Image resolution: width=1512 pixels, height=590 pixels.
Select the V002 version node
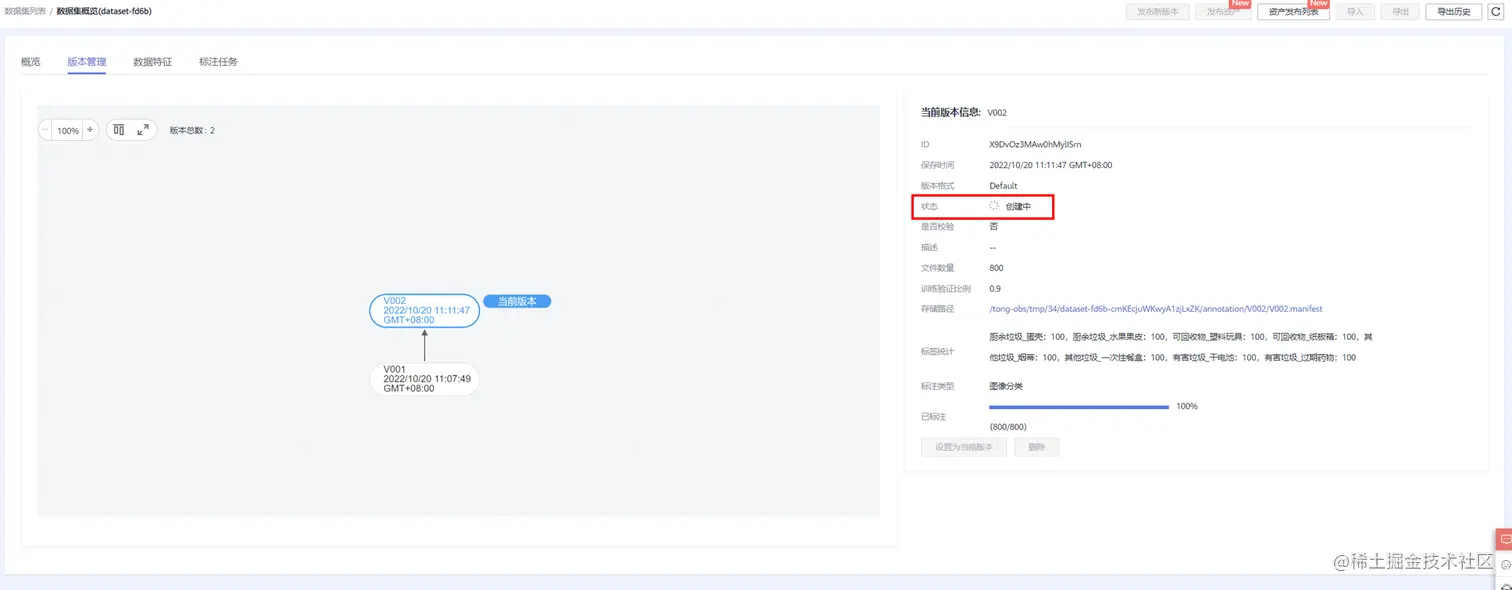click(x=424, y=311)
